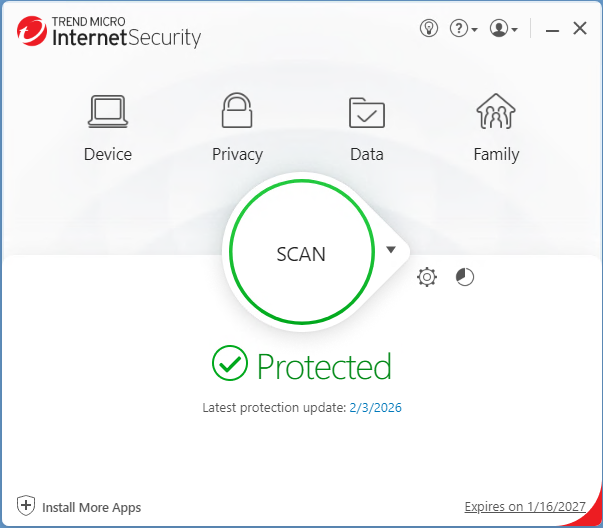The width and height of the screenshot is (603, 528).
Task: Click the green Protected status checkmark
Action: [230, 363]
